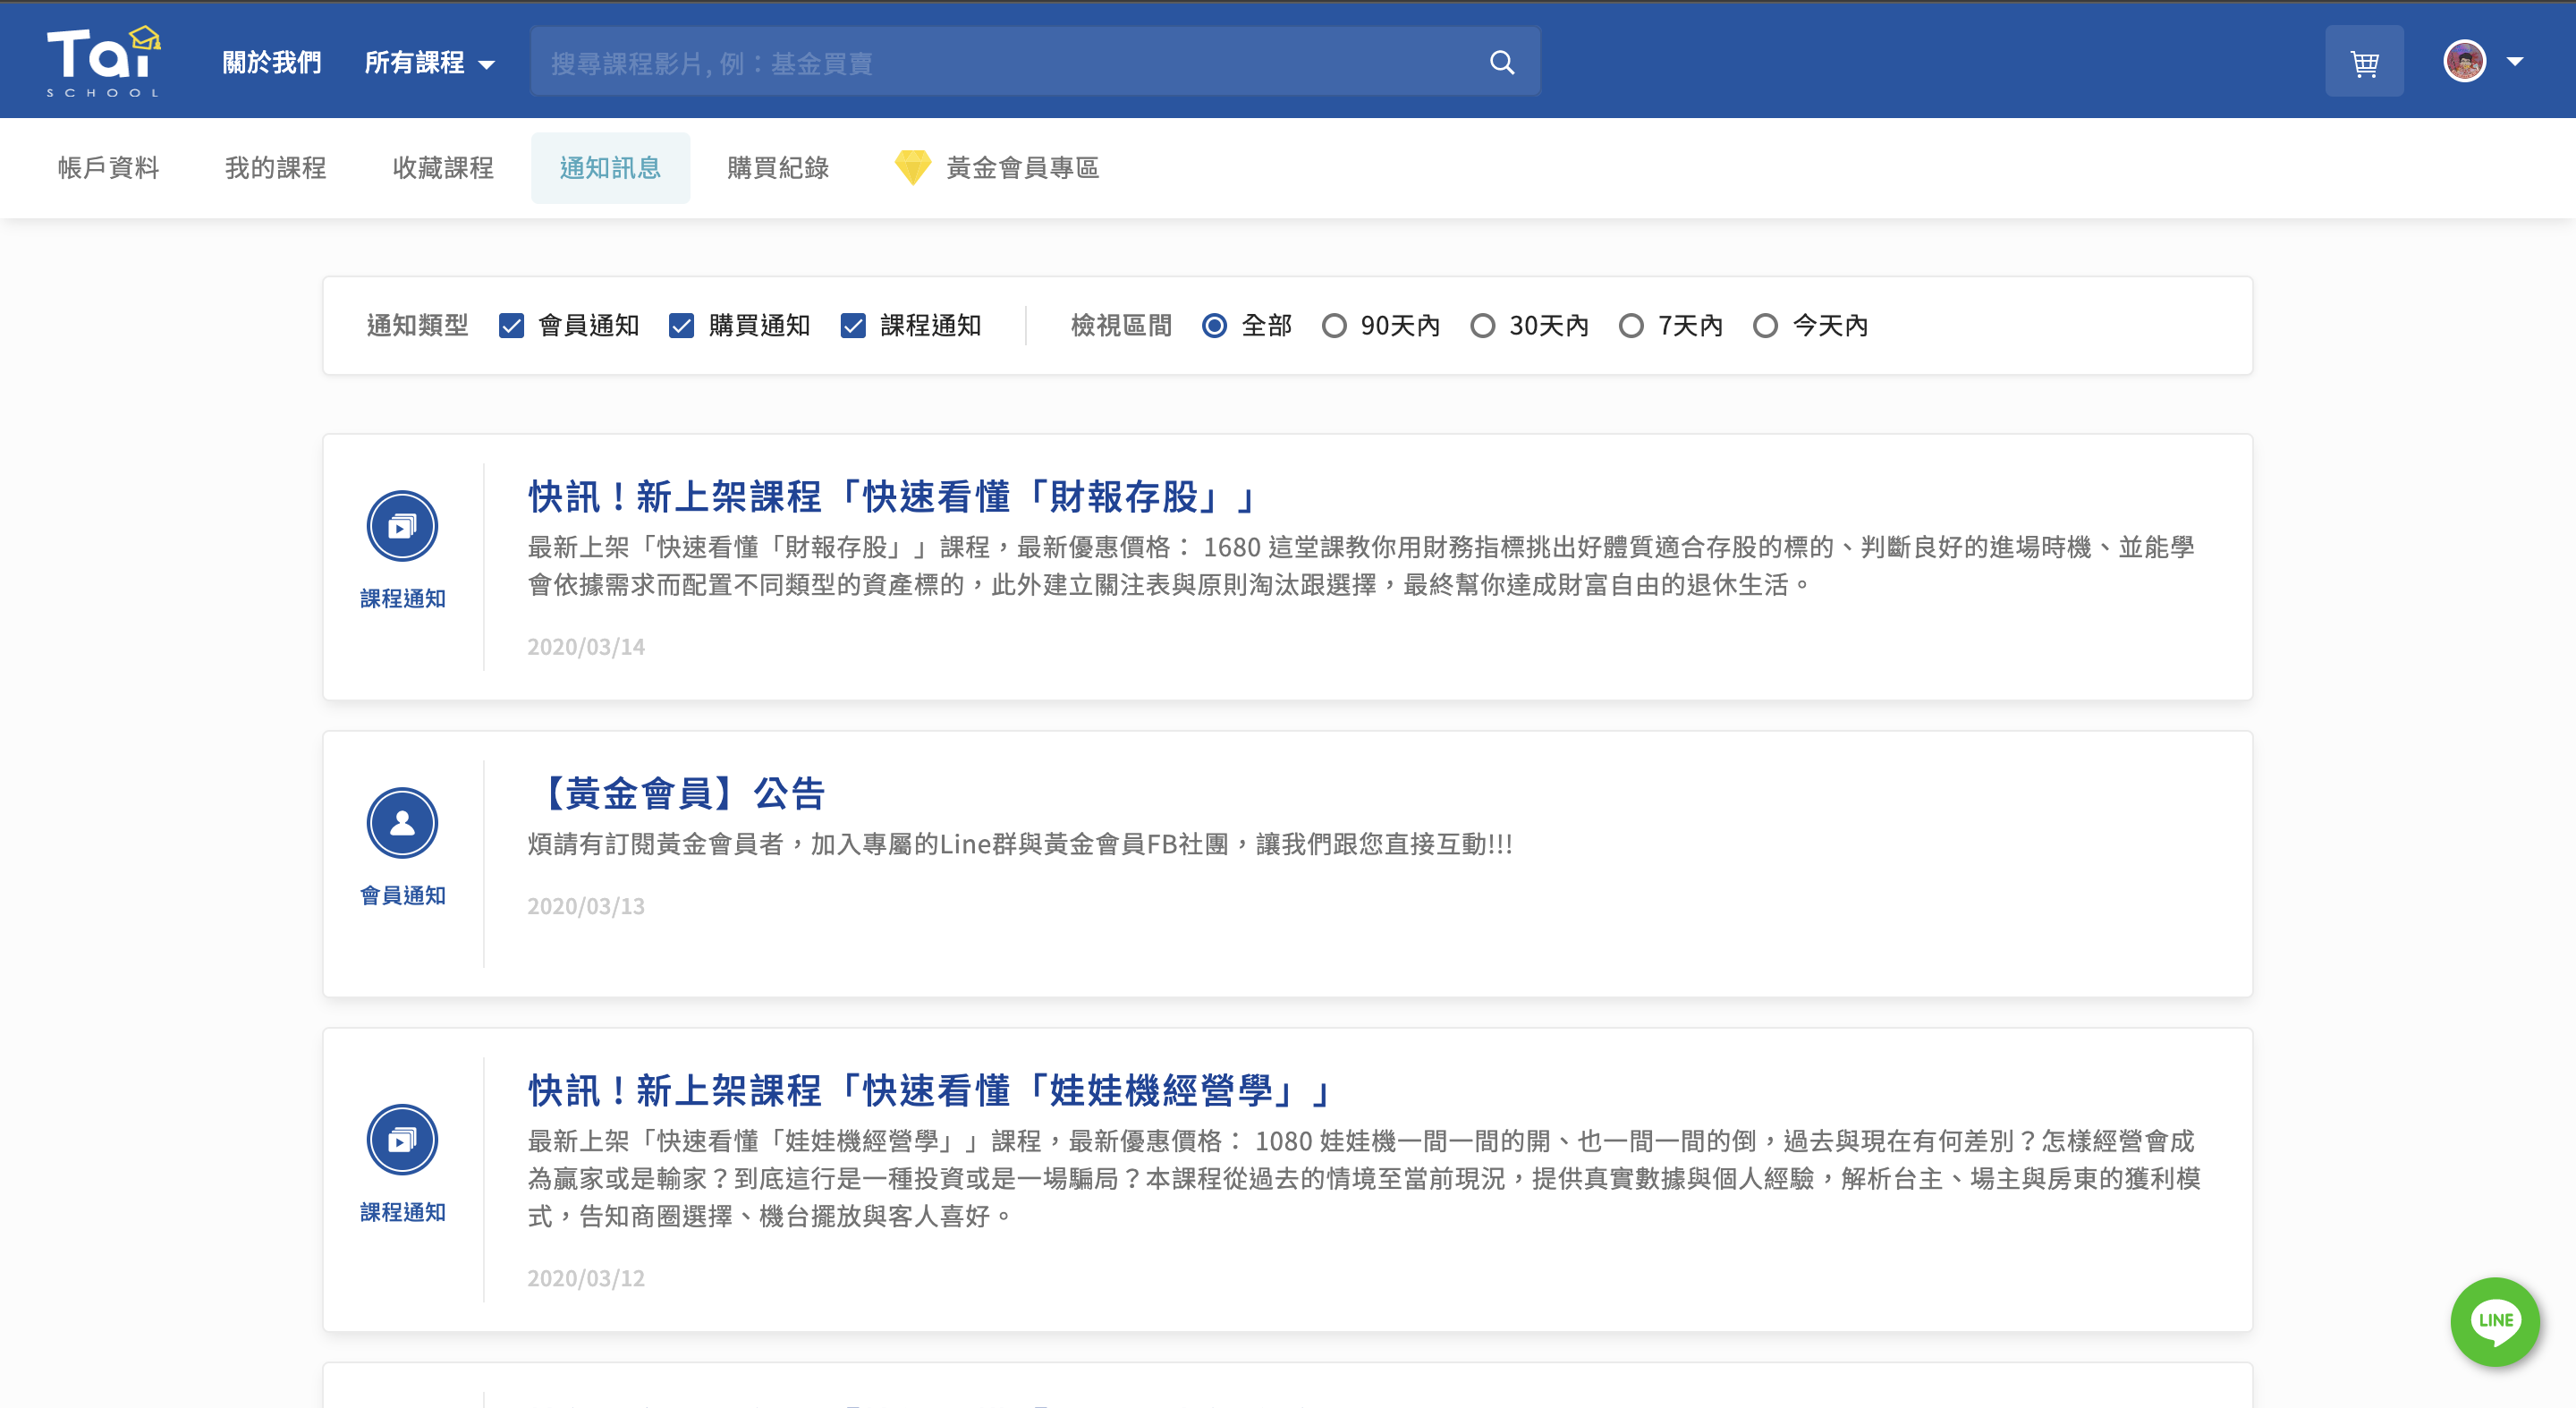The image size is (2576, 1408).
Task: Click the member notification person icon
Action: [402, 823]
